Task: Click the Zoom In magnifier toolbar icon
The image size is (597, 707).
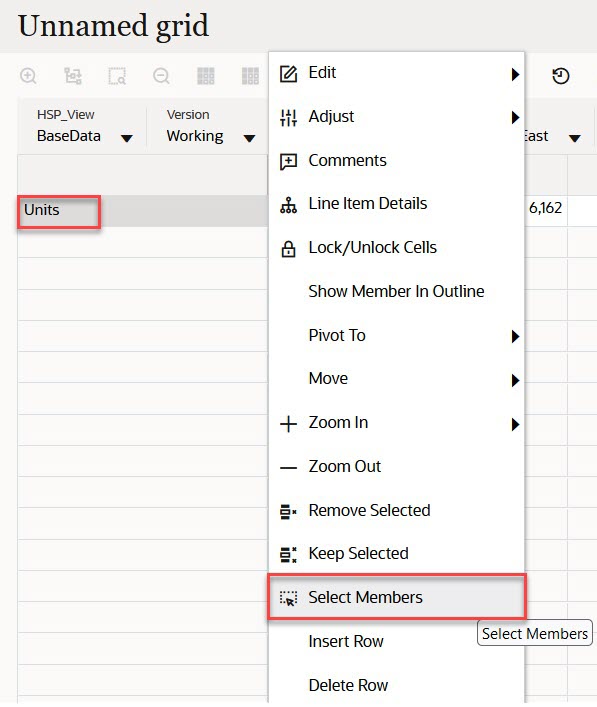Action: 28,76
